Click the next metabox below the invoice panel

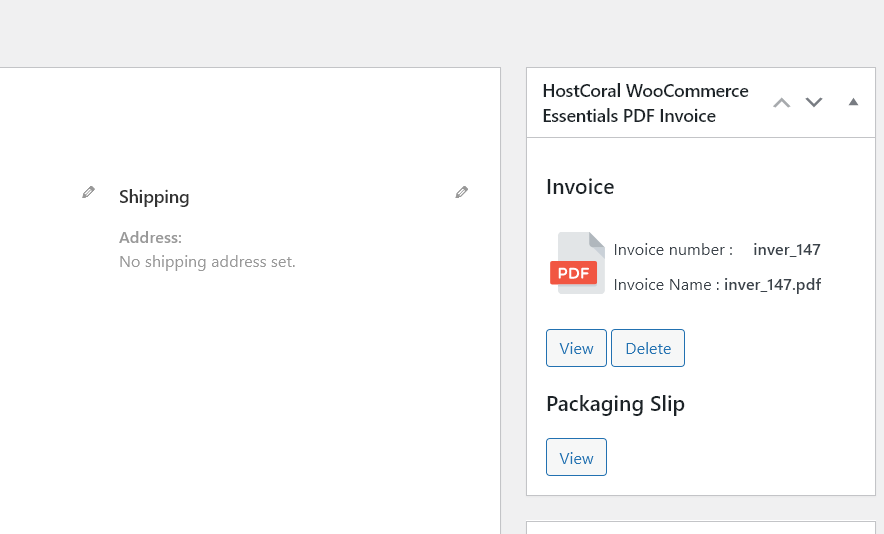pyautogui.click(x=700, y=527)
